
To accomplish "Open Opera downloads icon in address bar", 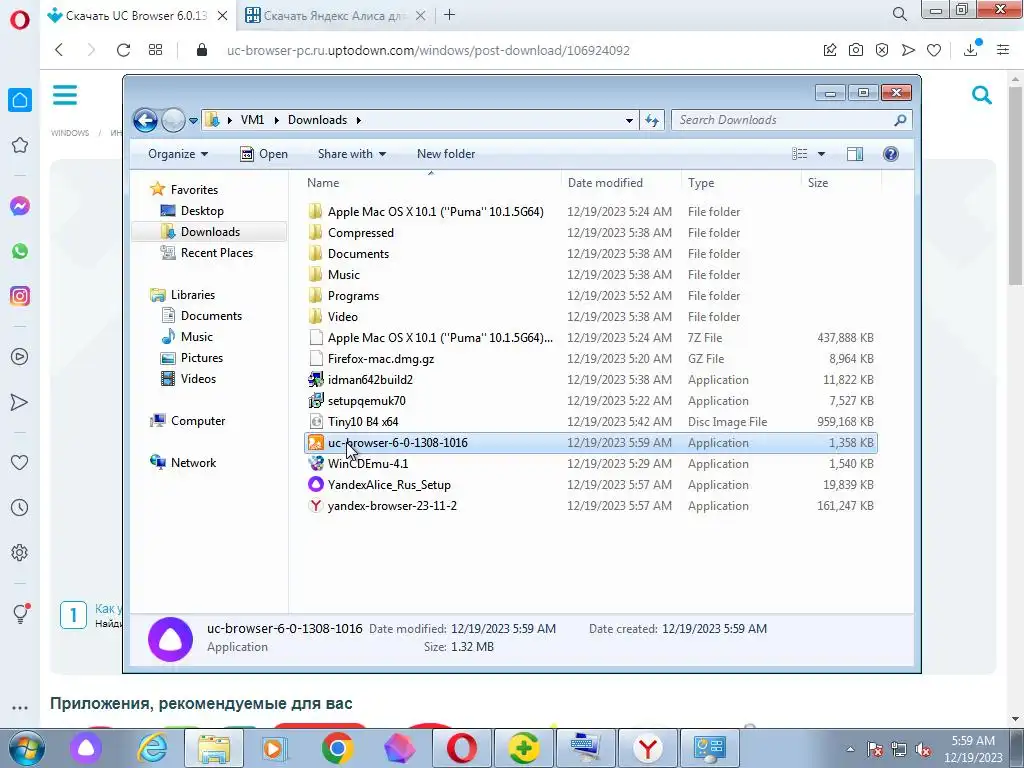I will click(x=971, y=50).
